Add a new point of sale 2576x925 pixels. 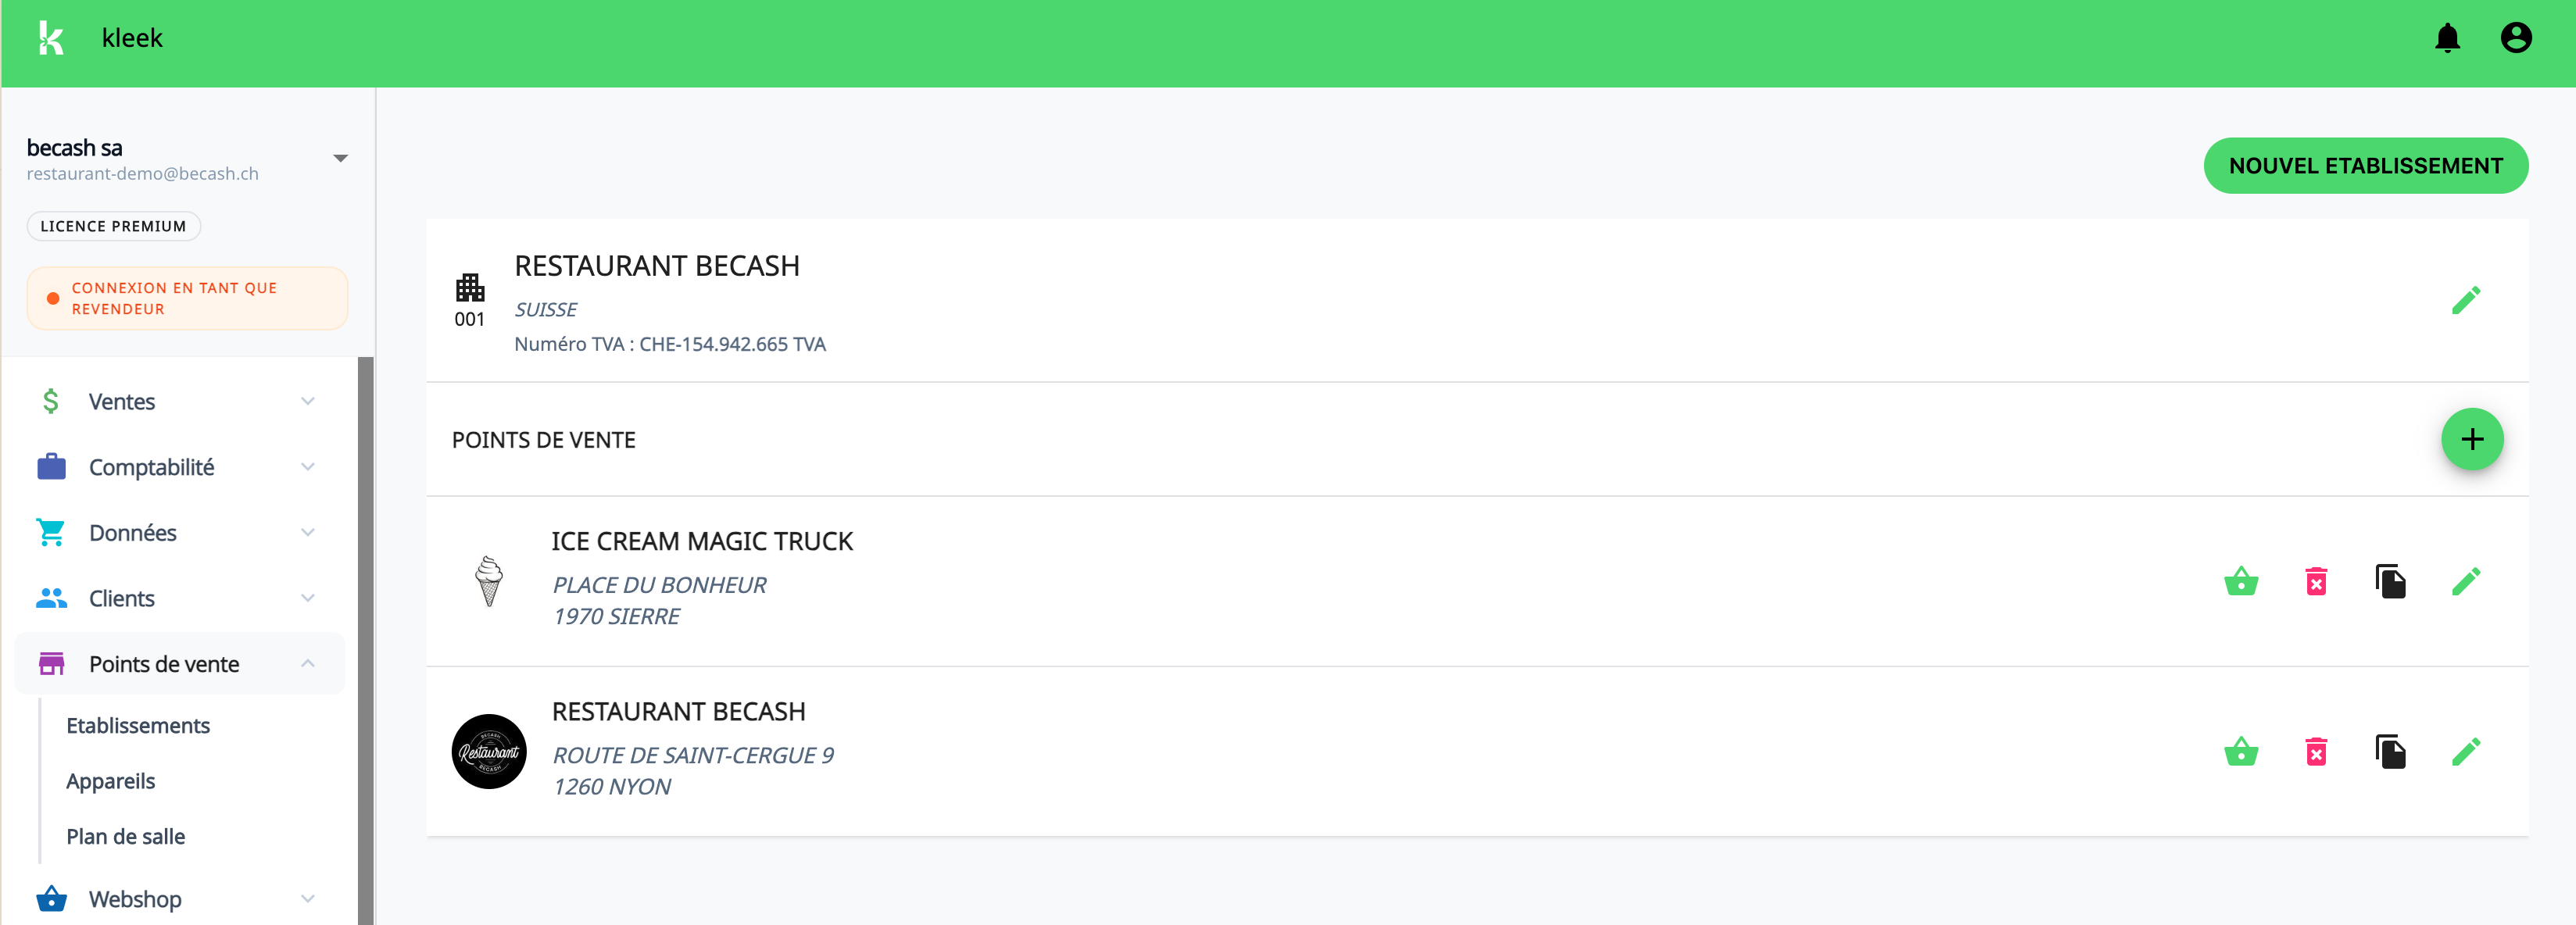click(2472, 439)
